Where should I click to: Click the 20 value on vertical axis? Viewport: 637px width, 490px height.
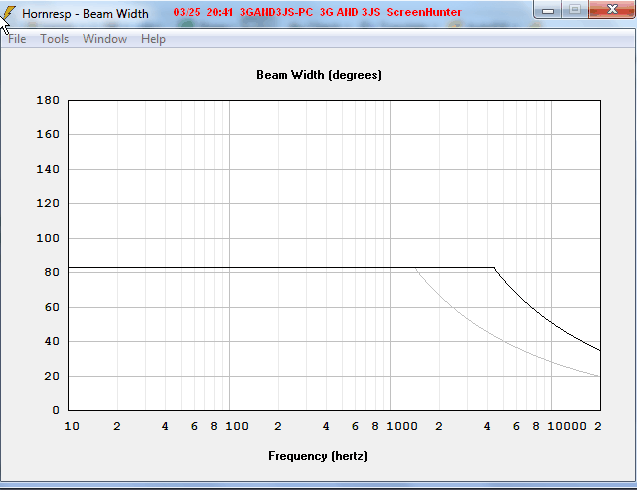tap(52, 376)
